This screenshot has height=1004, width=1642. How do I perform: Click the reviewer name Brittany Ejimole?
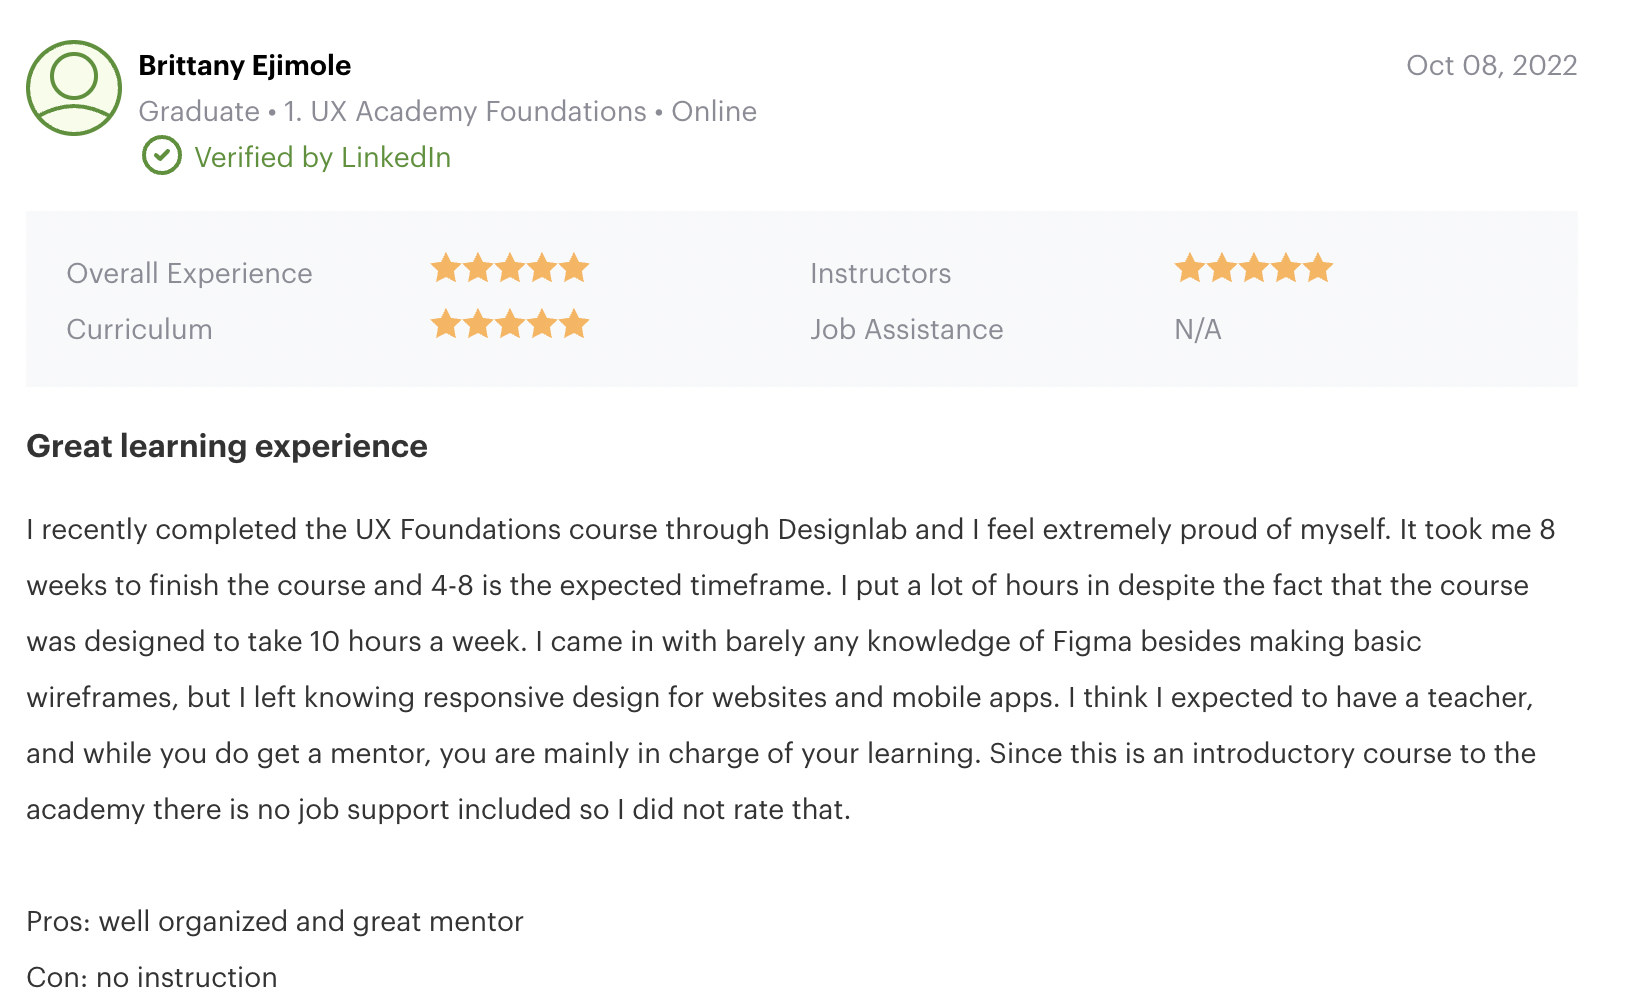[245, 65]
